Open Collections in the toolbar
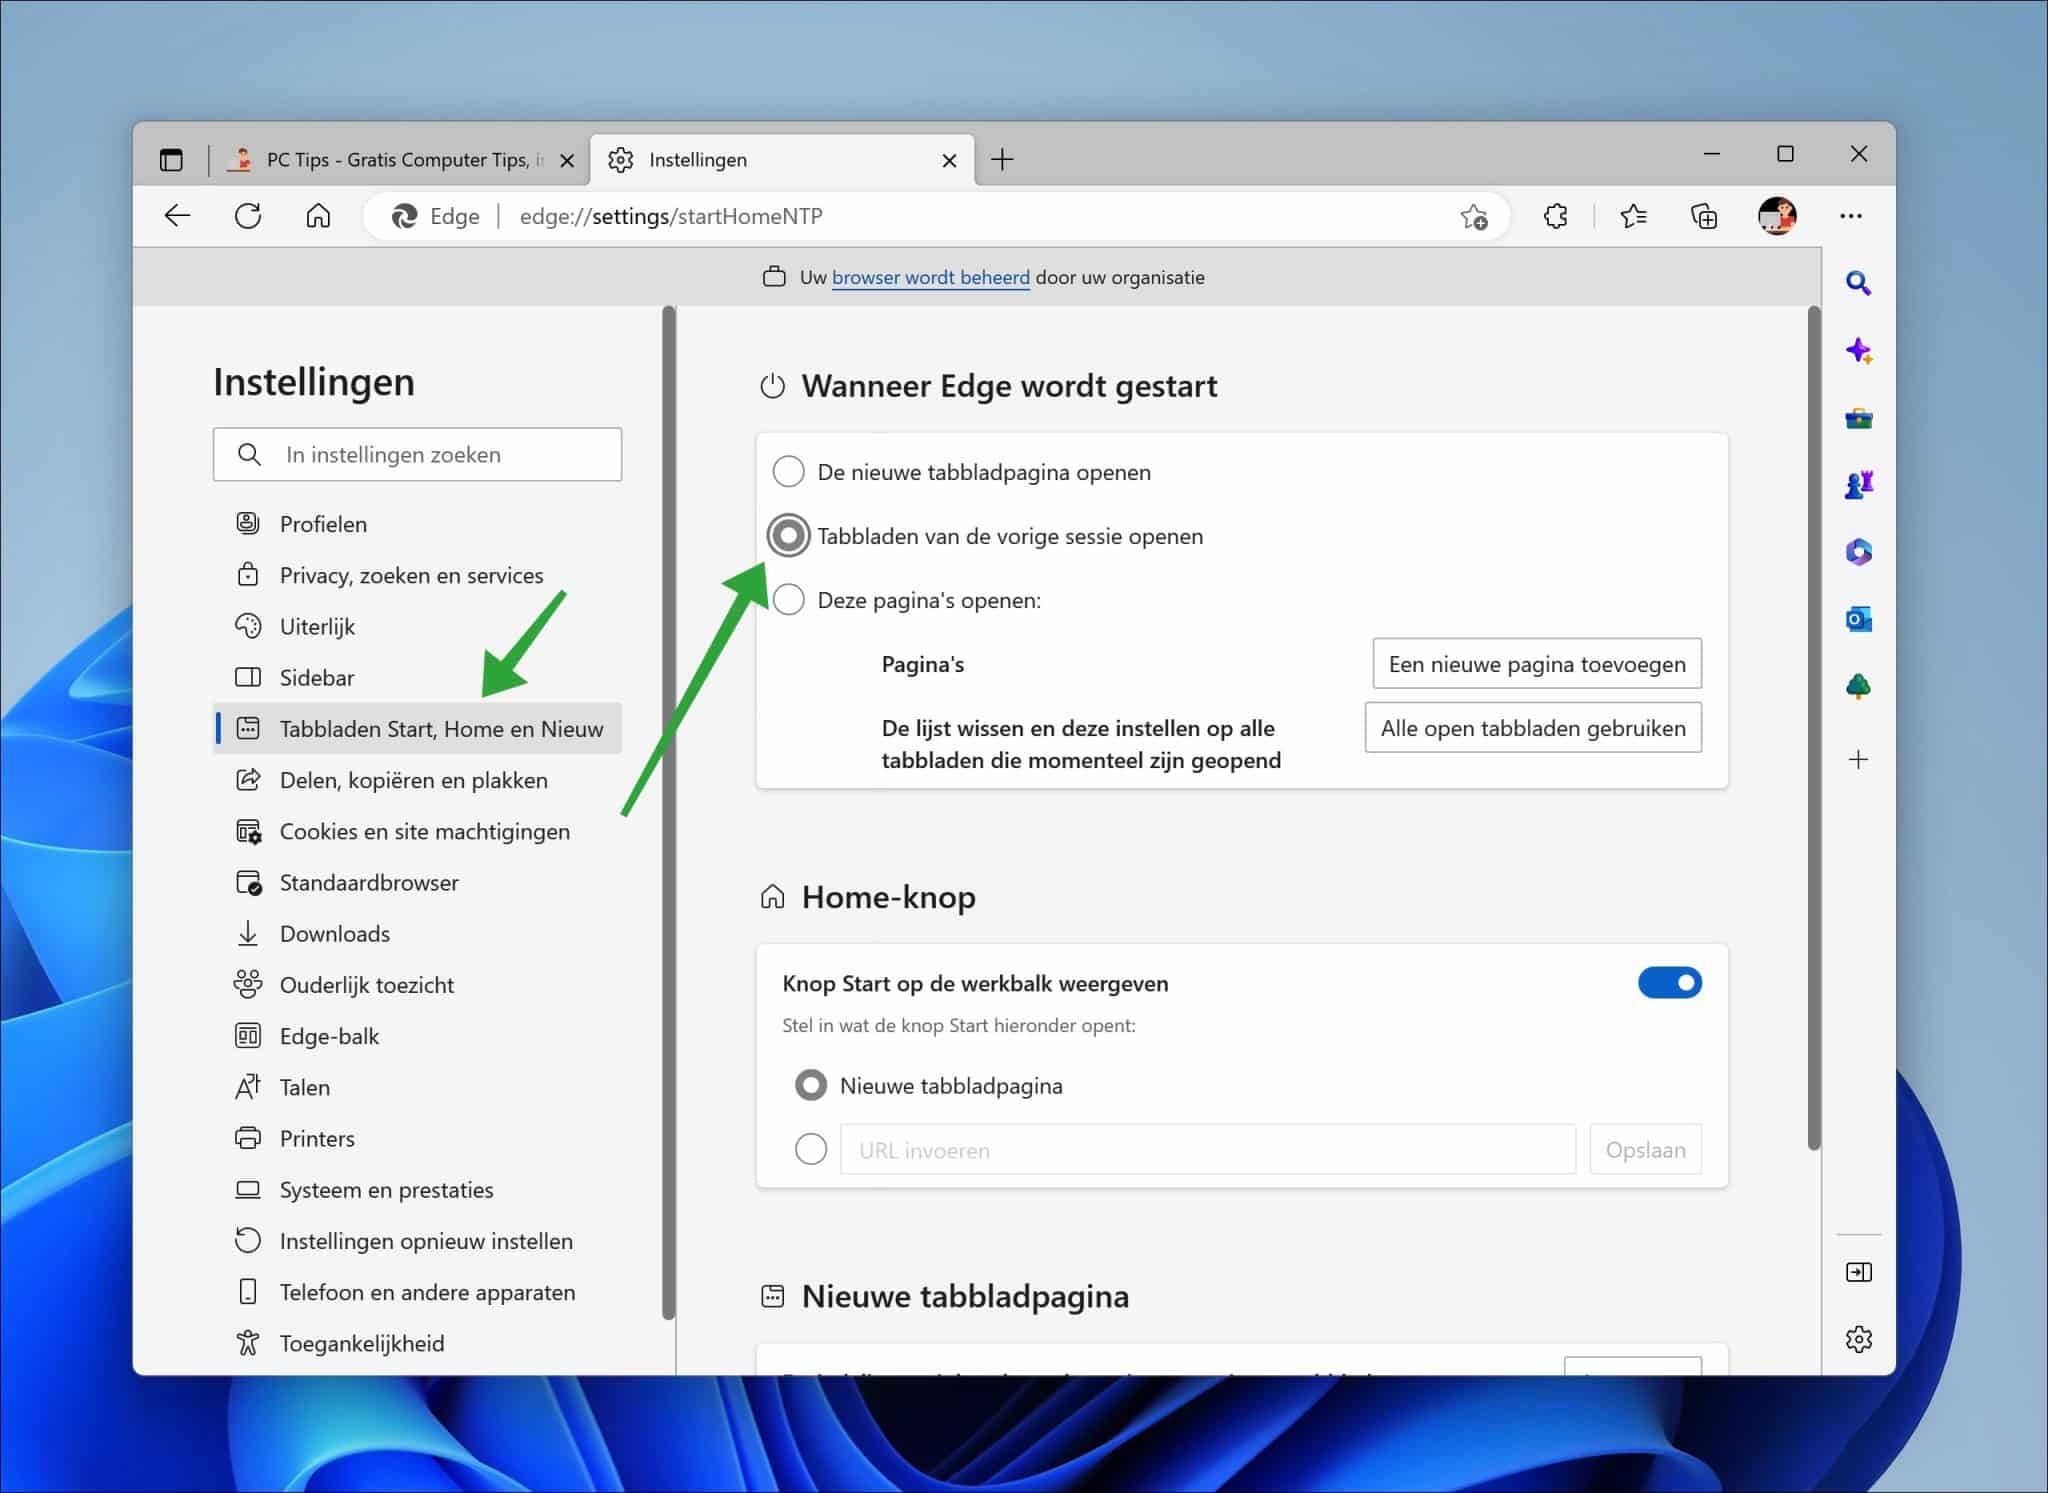Viewport: 2048px width, 1493px height. pos(1703,216)
